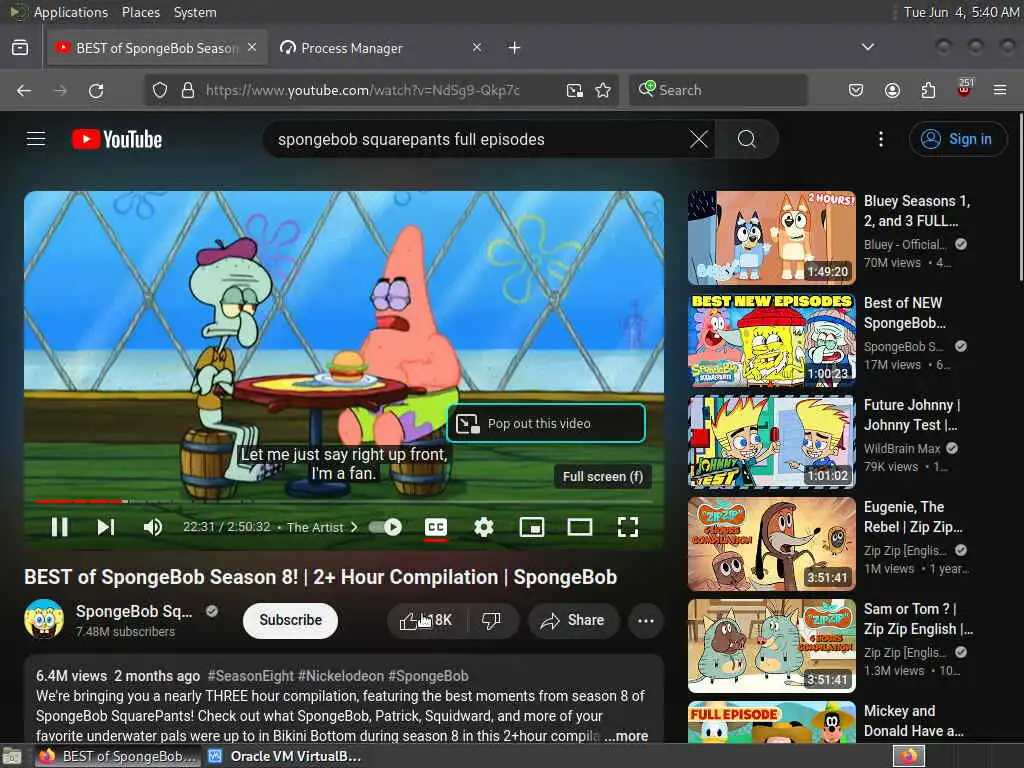Share the video via Share button
The height and width of the screenshot is (768, 1024).
572,620
